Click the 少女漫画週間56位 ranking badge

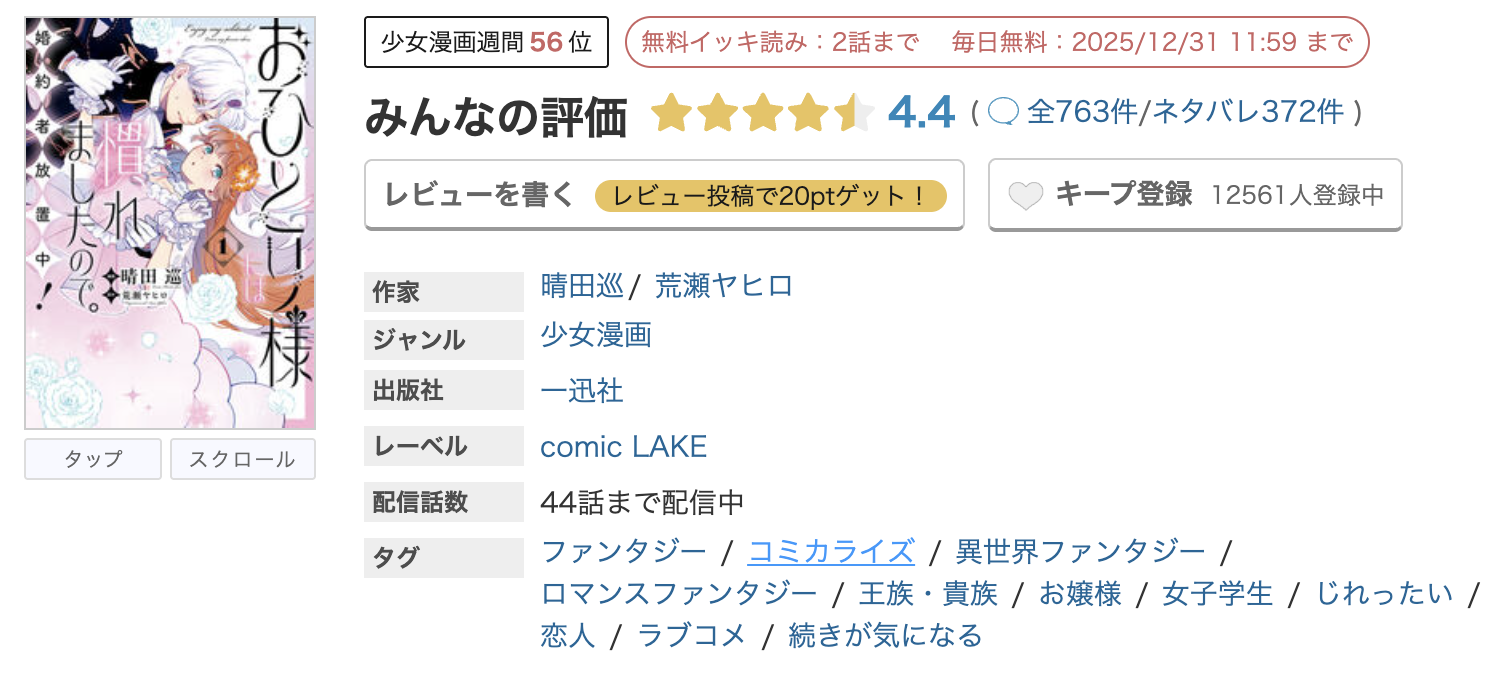tap(487, 41)
